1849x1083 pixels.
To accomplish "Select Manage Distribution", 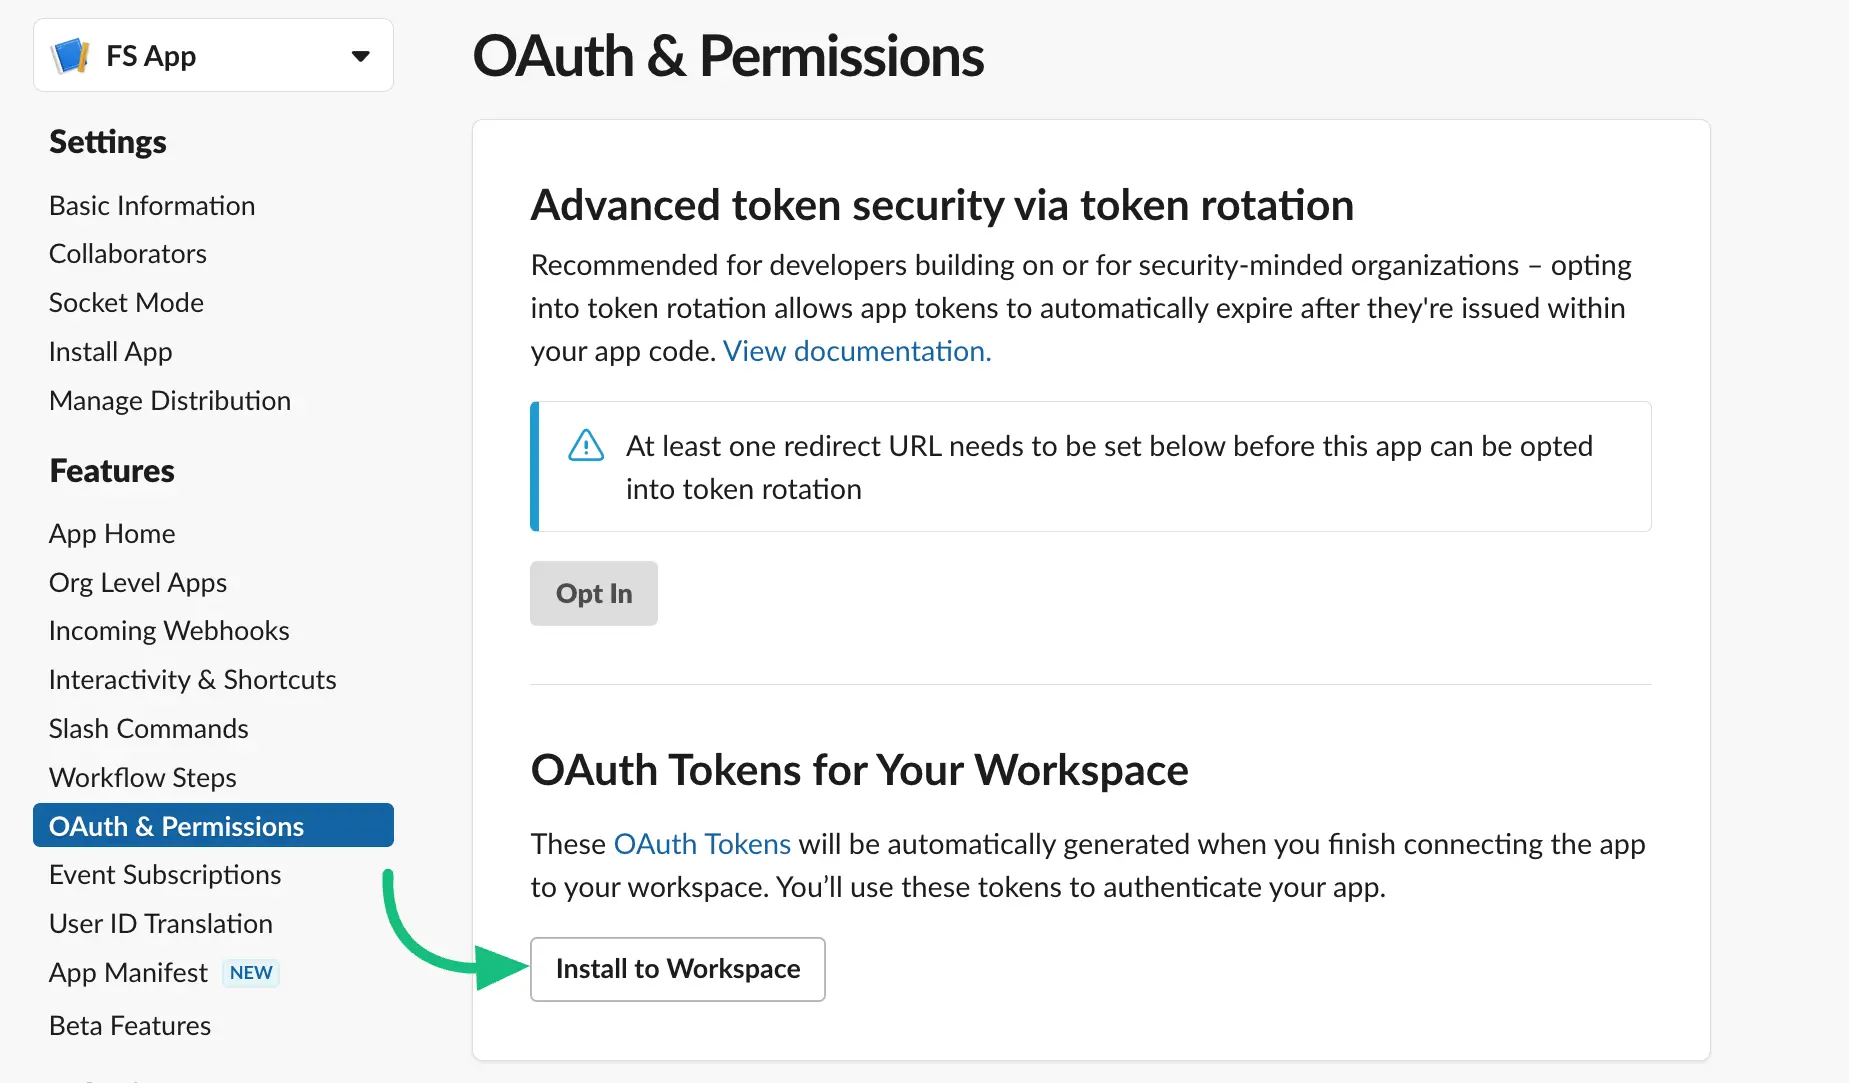I will point(169,400).
